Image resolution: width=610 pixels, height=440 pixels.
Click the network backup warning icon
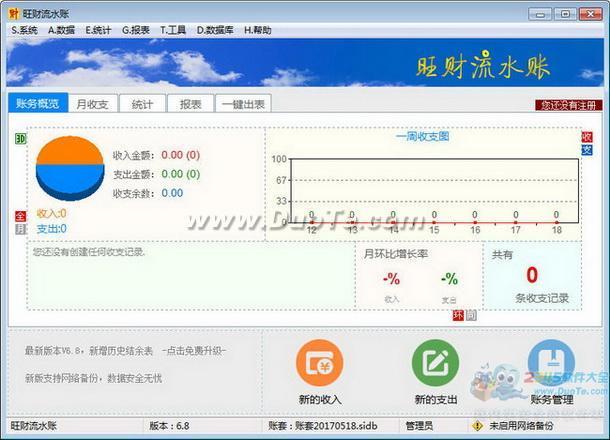[477, 426]
